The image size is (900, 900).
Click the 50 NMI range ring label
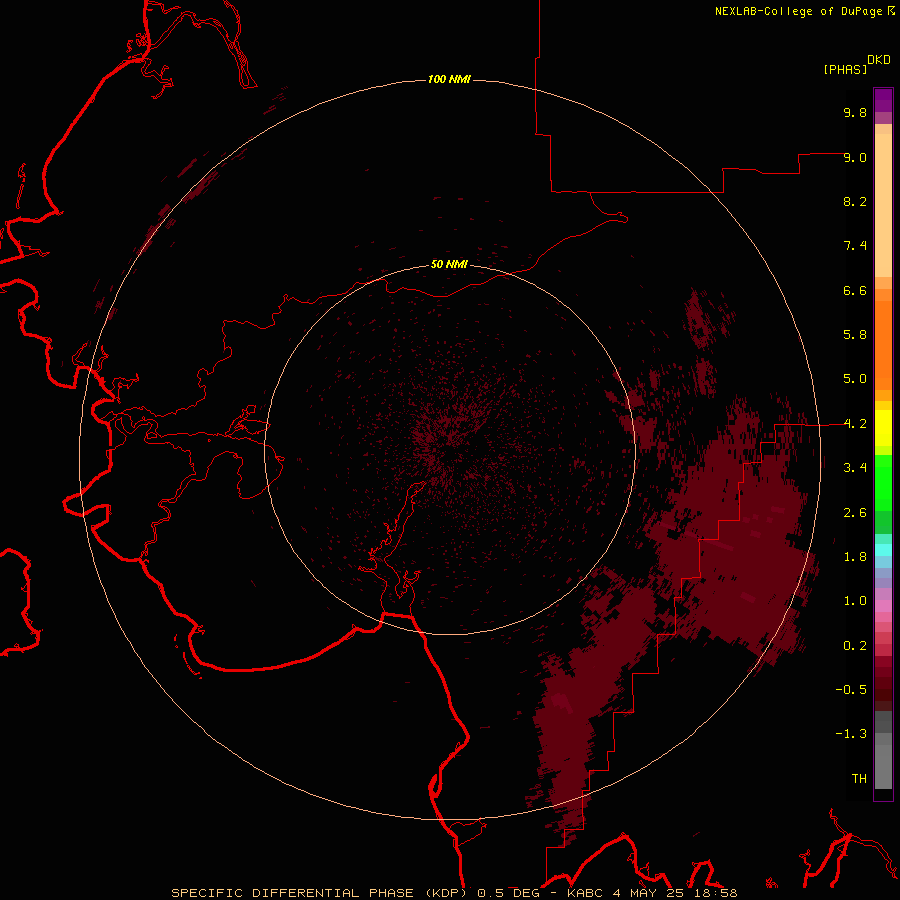pyautogui.click(x=449, y=264)
